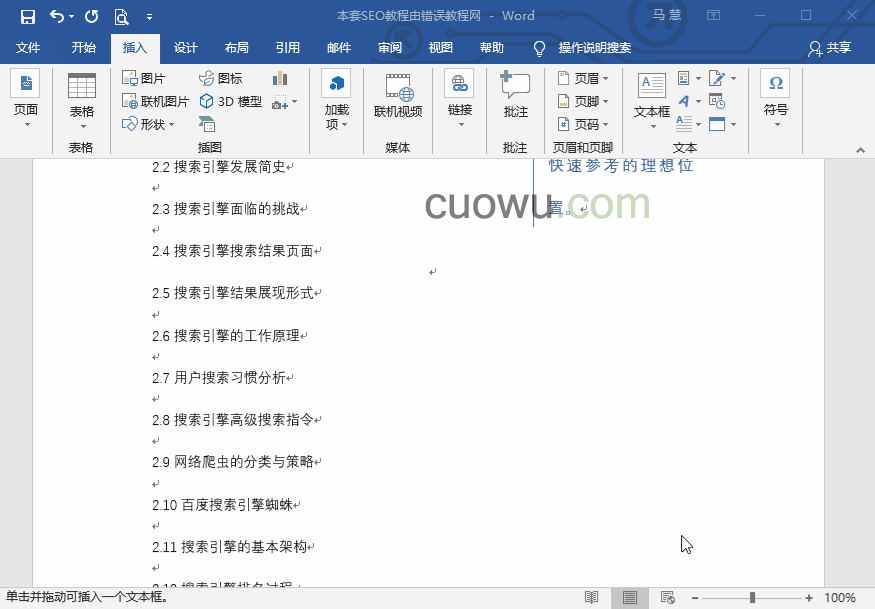Open the 操作说明搜索 search box

pos(595,47)
